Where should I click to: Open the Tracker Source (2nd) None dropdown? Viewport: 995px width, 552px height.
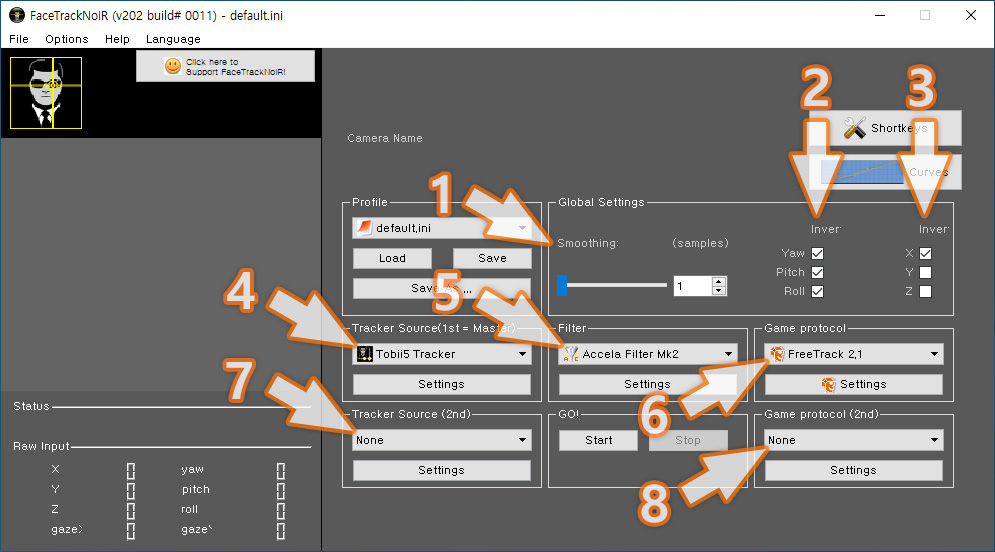coord(442,440)
